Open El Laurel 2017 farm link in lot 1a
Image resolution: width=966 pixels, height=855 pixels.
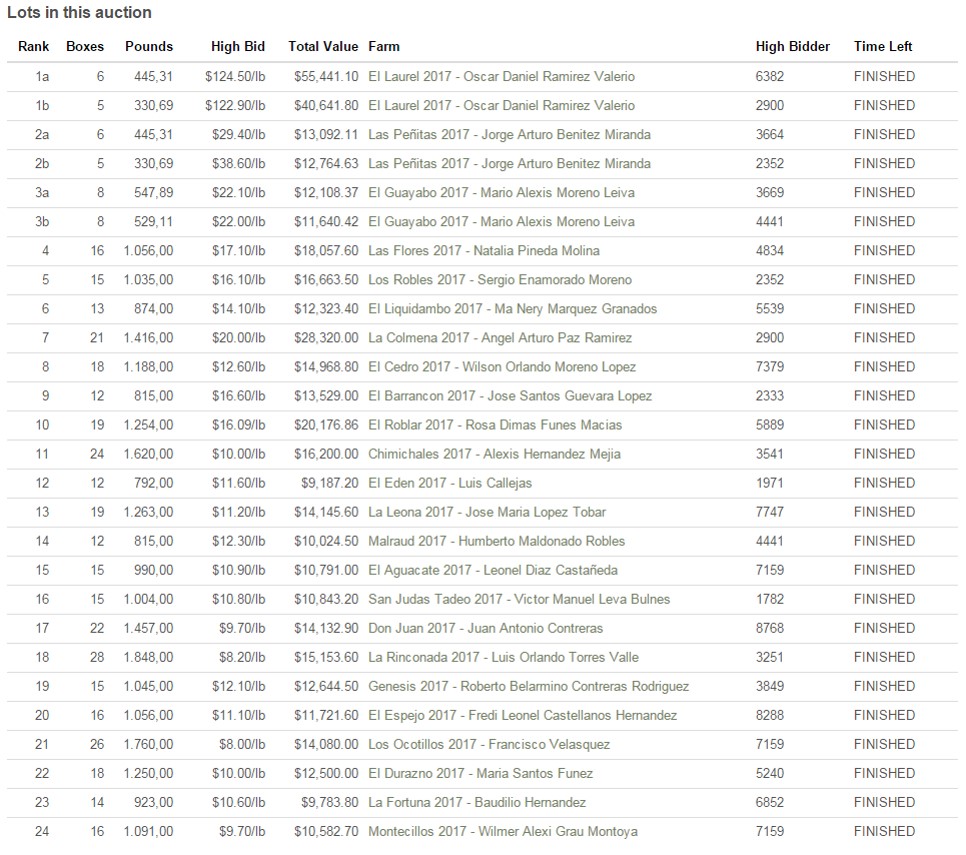[501, 76]
